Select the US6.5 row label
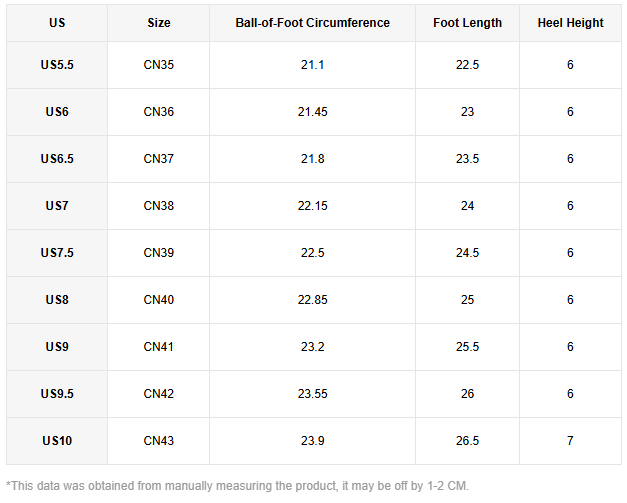627x503 pixels. click(x=57, y=159)
